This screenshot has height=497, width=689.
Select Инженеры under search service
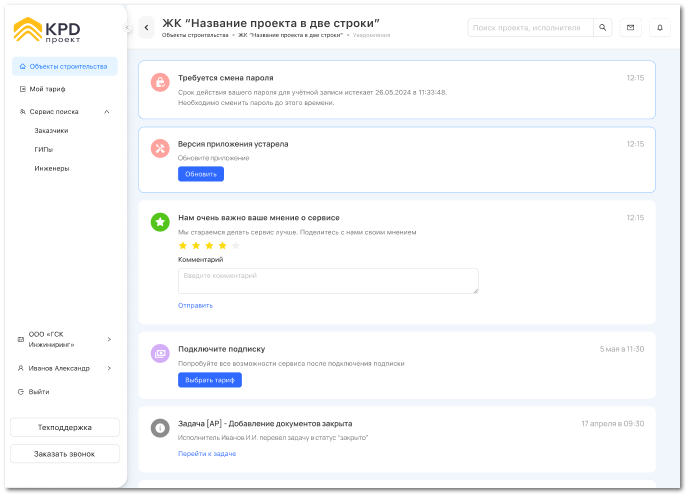click(x=52, y=169)
